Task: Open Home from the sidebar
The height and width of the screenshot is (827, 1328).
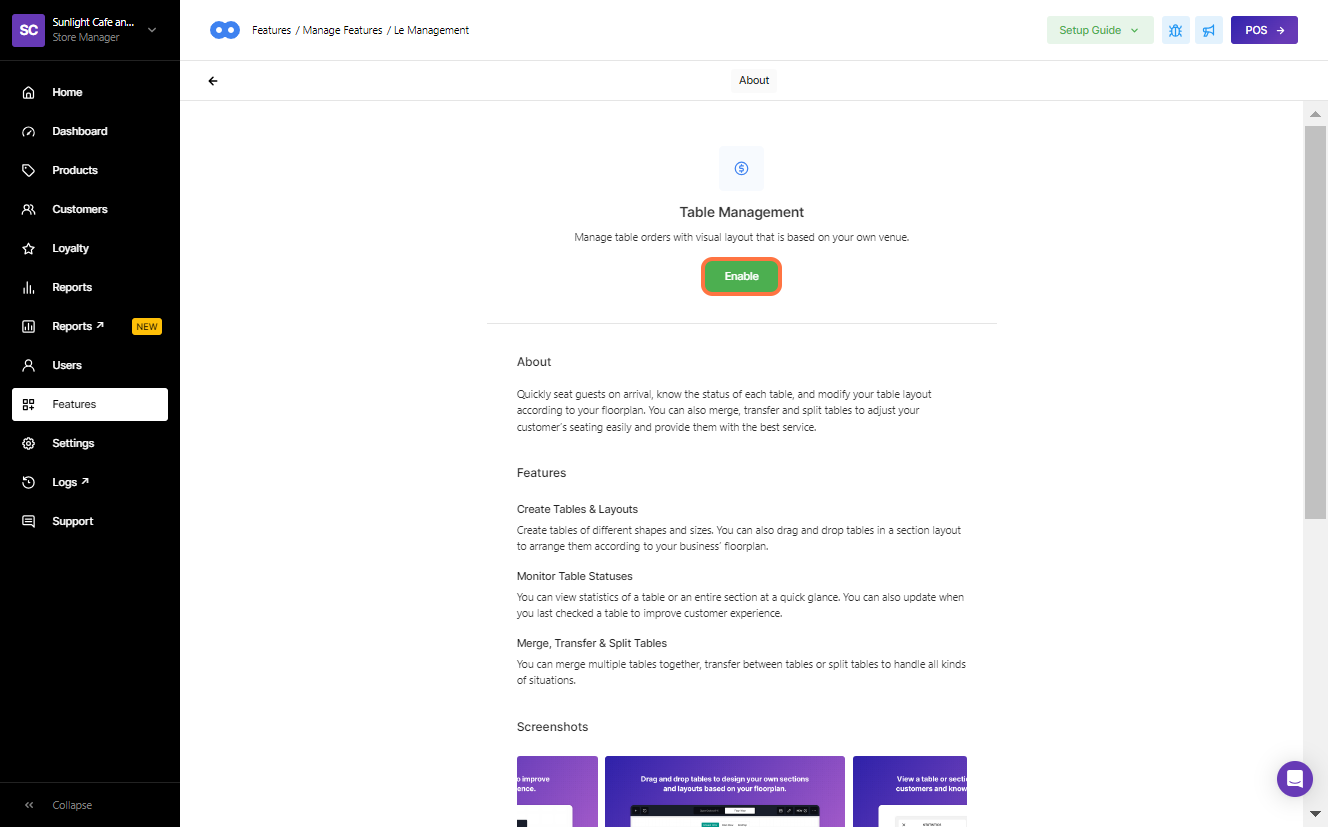Action: (x=67, y=92)
